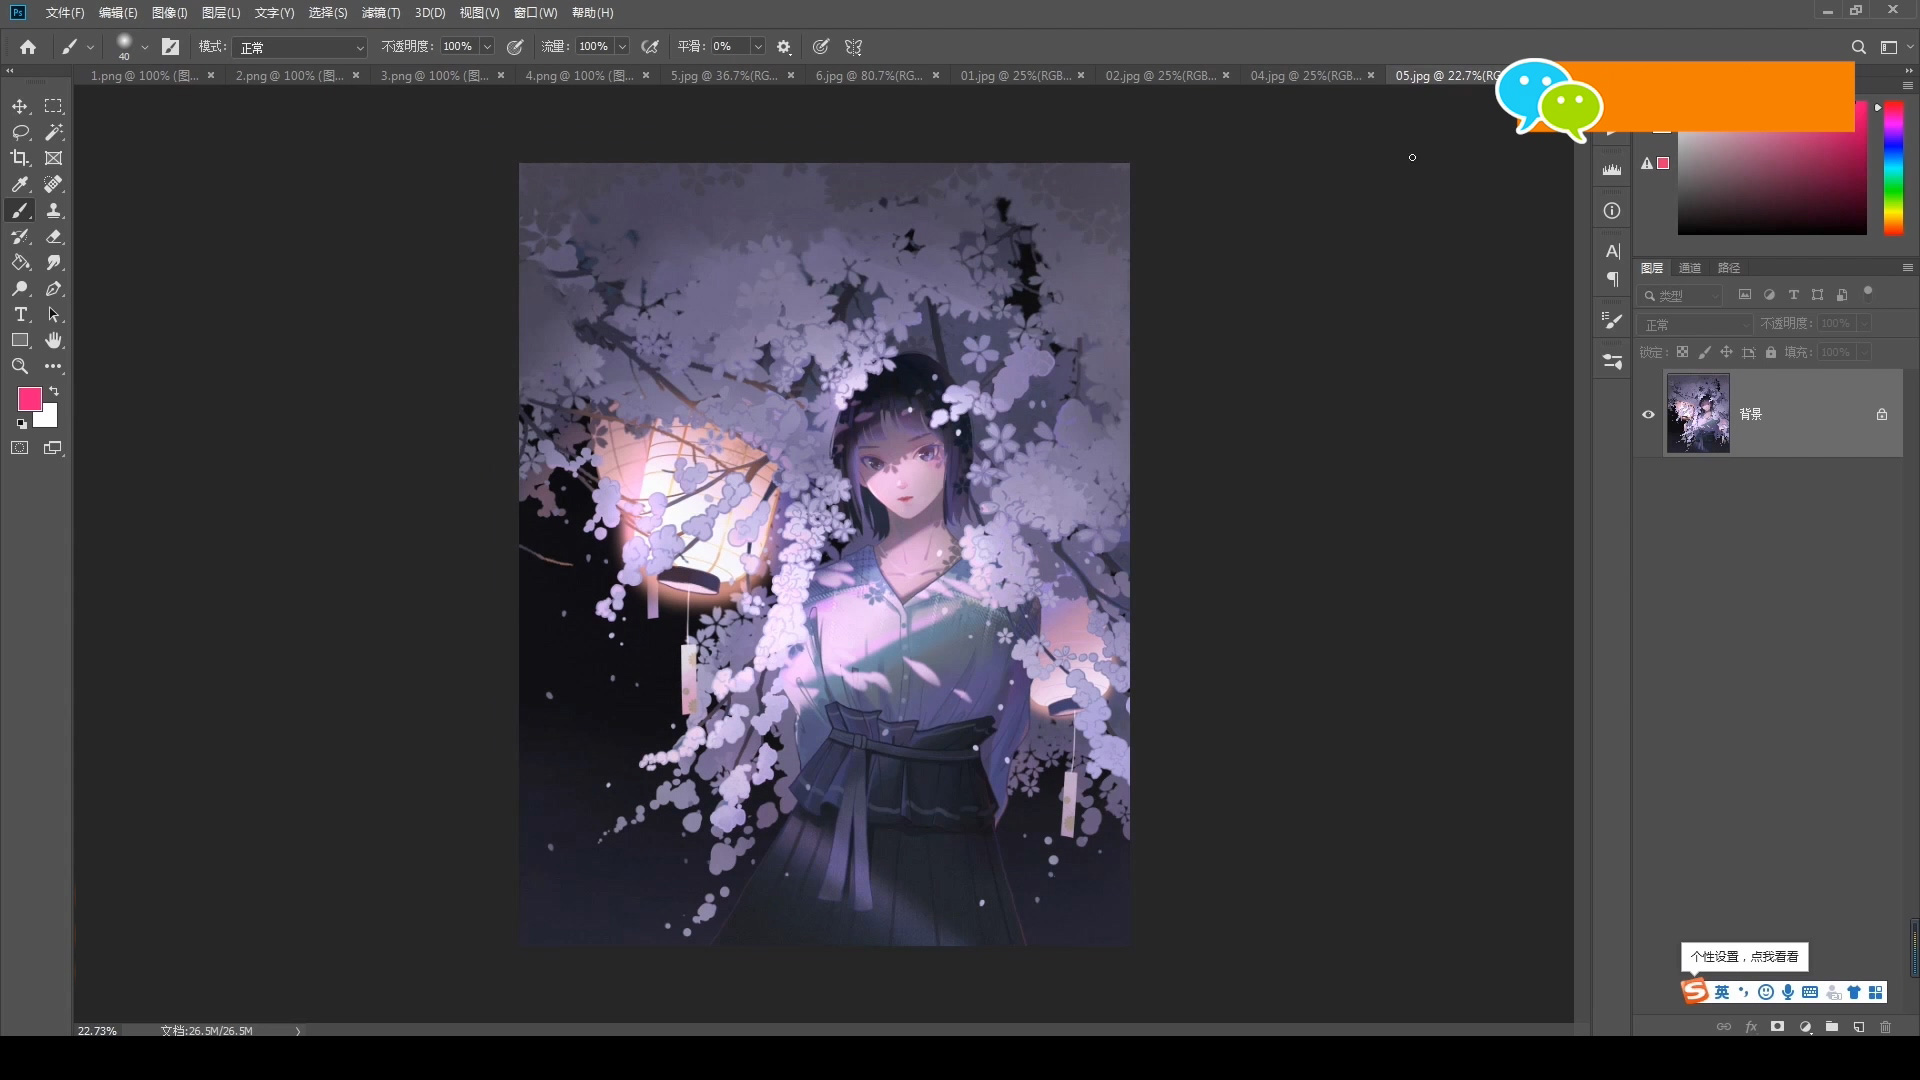Open the tool preset picker arrow
The height and width of the screenshot is (1080, 1920).
point(90,47)
